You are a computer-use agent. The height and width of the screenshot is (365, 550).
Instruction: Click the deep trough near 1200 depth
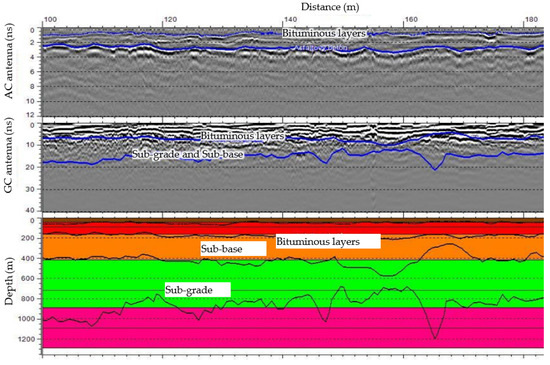(435, 336)
